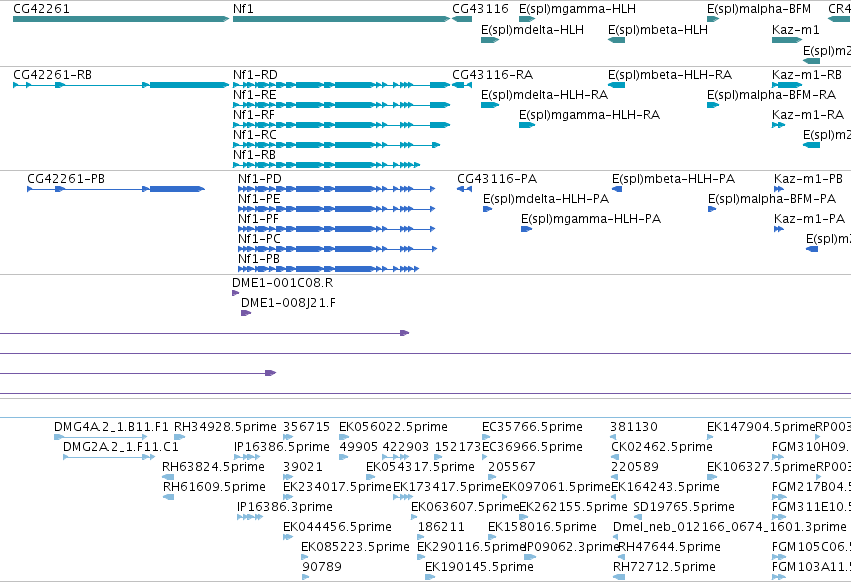Select EST EK234017.5prime
The height and width of the screenshot is (582, 851).
[288, 497]
